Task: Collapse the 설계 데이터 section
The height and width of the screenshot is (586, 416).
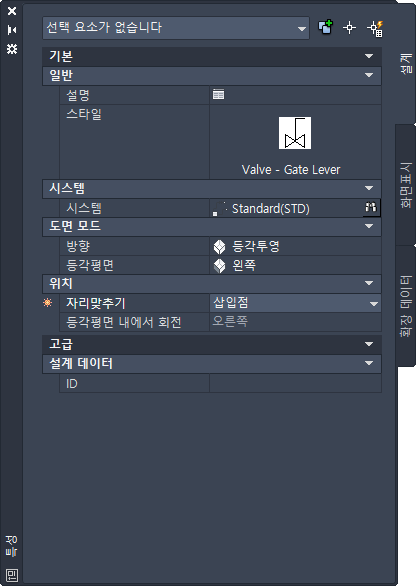Action: click(212, 363)
